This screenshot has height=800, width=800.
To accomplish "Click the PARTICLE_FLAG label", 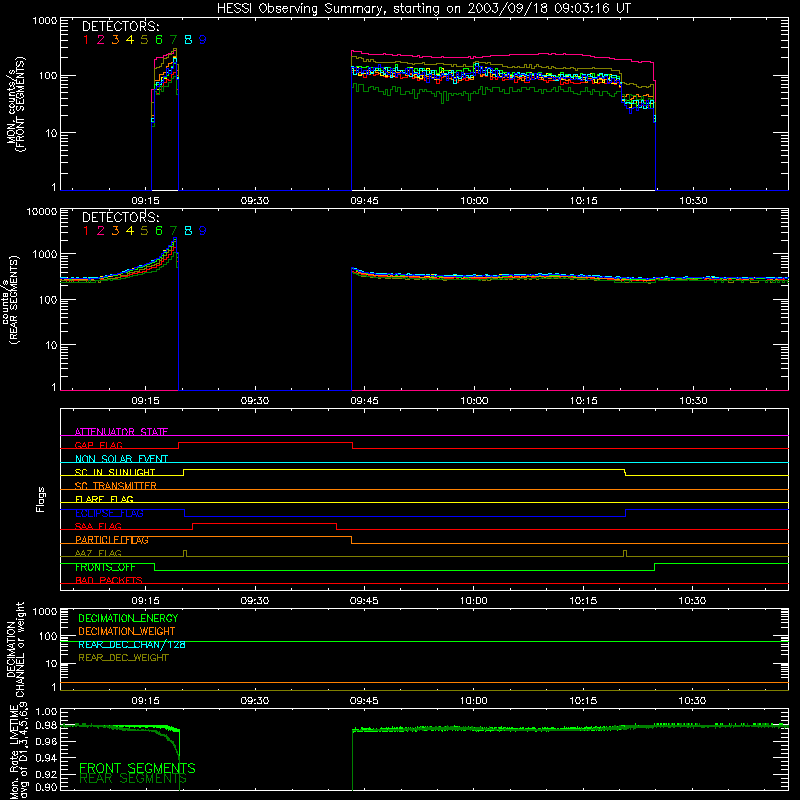I will coord(112,540).
